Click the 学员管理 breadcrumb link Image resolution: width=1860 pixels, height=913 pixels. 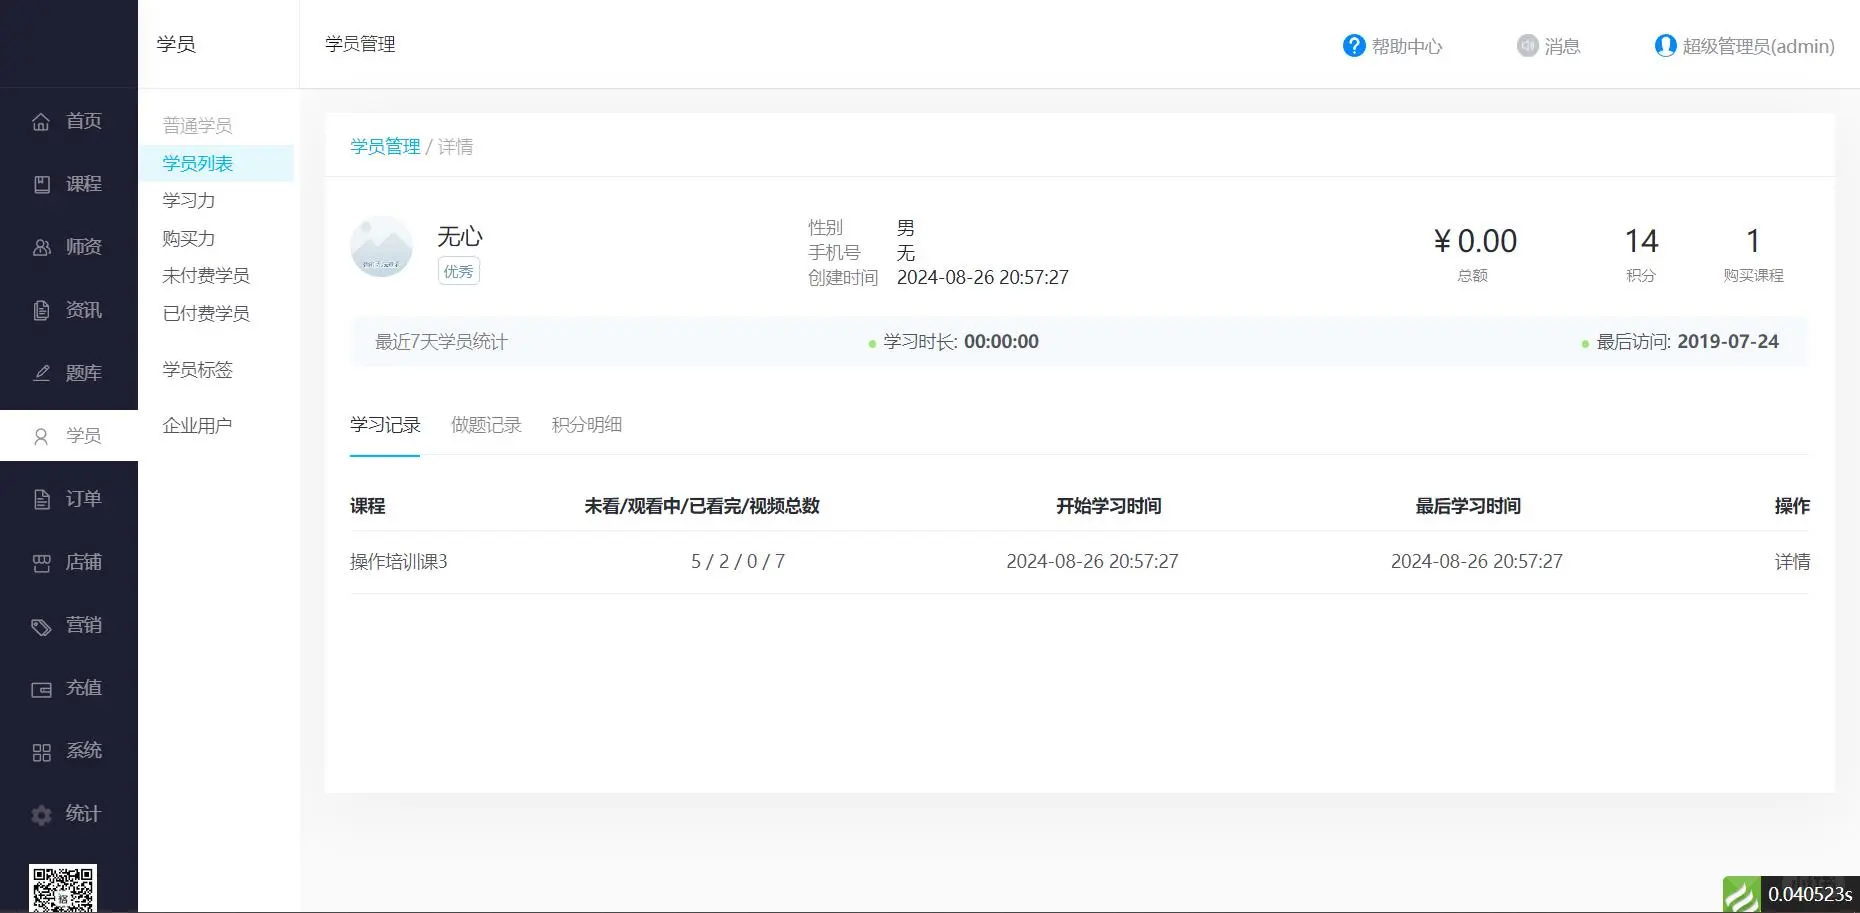(384, 146)
